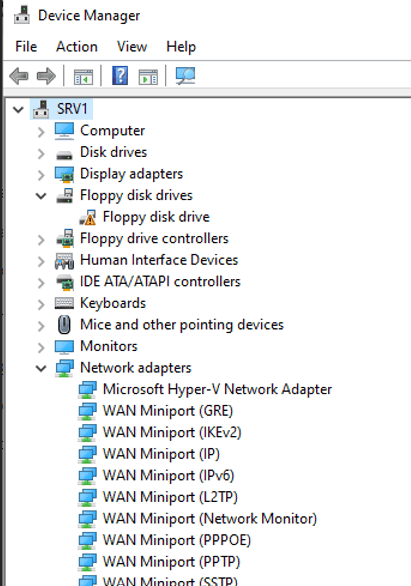Click the Forward arrow toolbar icon
Viewport: 411px width, 586px height.
[x=46, y=76]
